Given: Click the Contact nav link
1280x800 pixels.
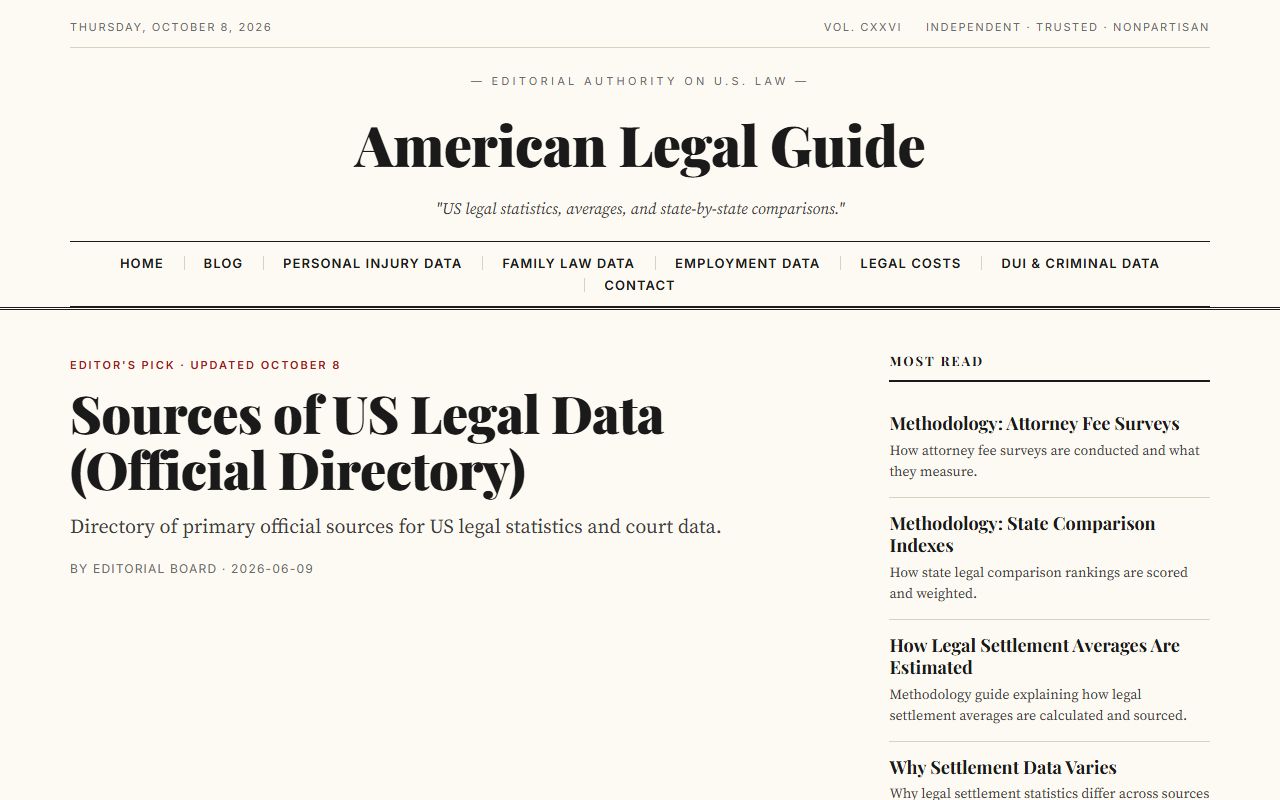Looking at the screenshot, I should click(640, 285).
